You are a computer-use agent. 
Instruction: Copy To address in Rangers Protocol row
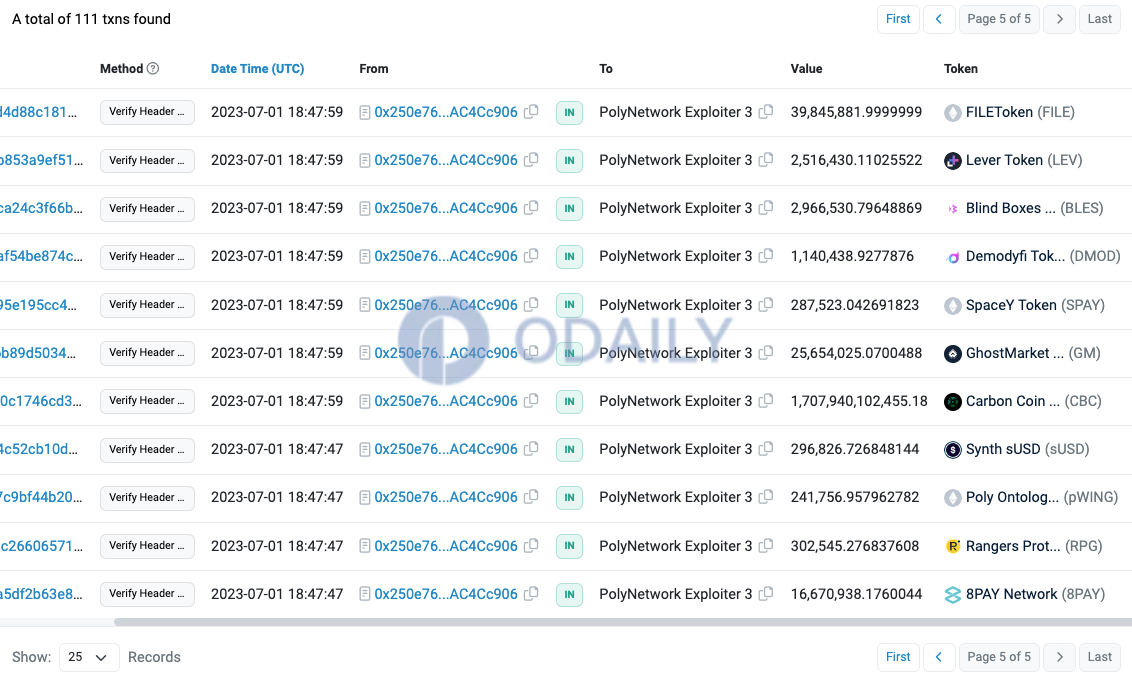tap(766, 545)
